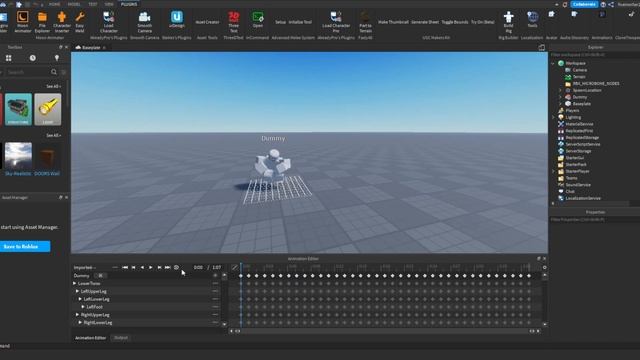Click the Make Thumbnail button
The width and height of the screenshot is (640, 360).
pyautogui.click(x=393, y=22)
